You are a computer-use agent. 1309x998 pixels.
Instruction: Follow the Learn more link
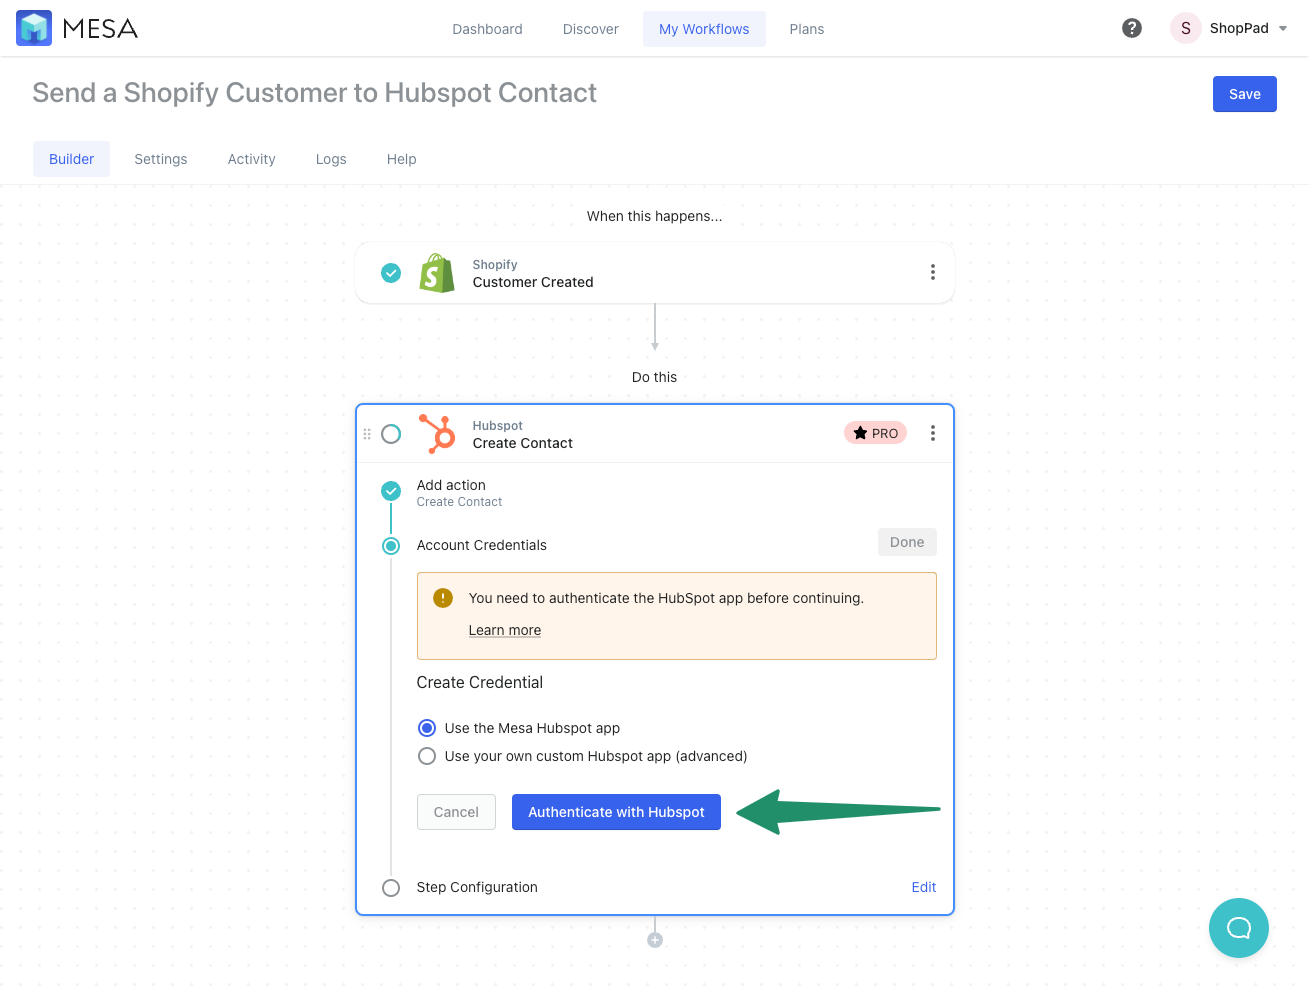[x=505, y=630]
